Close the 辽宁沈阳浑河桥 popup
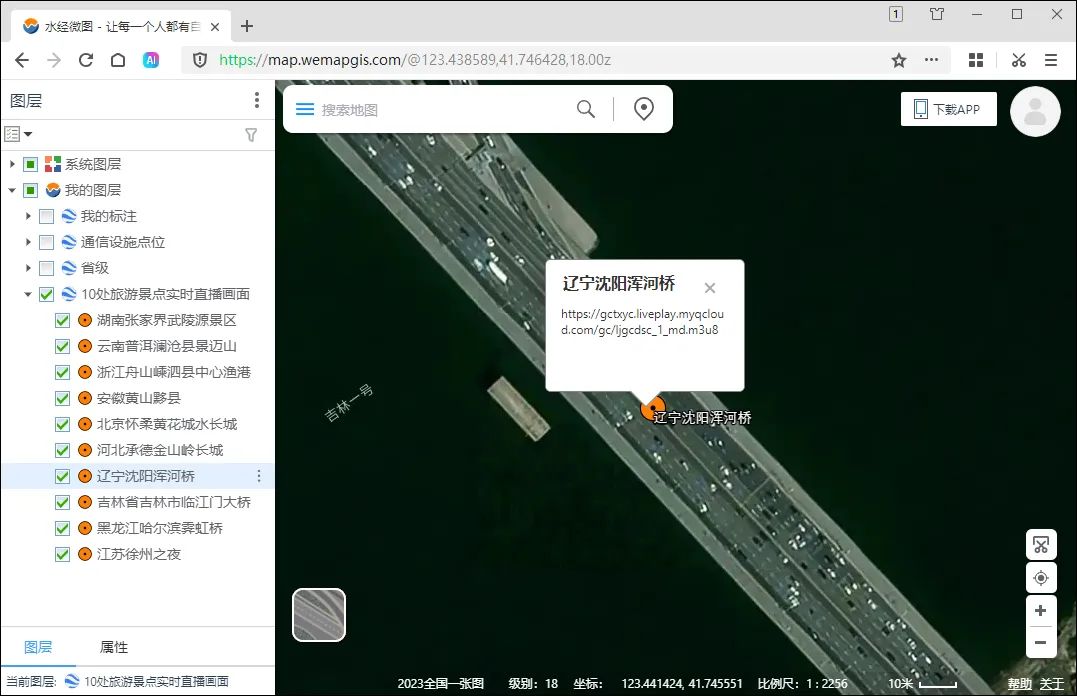Viewport: 1077px width, 696px height. click(710, 288)
